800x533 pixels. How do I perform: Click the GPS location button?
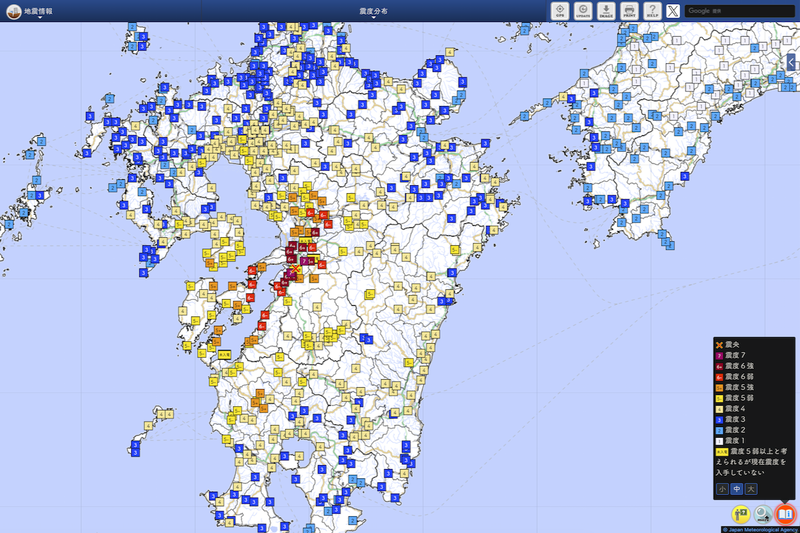[x=560, y=11]
